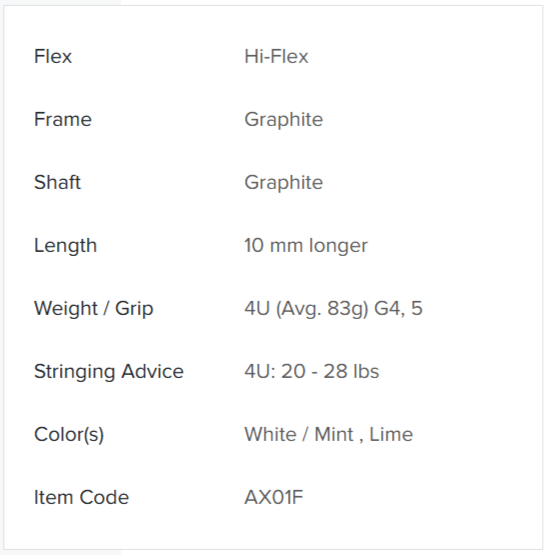547x555 pixels.
Task: Click the 28 lbs tension text
Action: pos(351,371)
